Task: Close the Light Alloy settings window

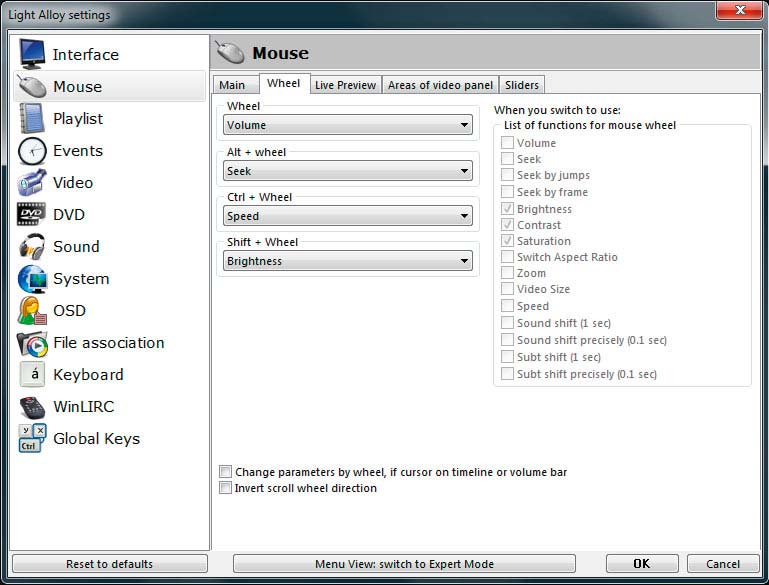Action: point(740,10)
